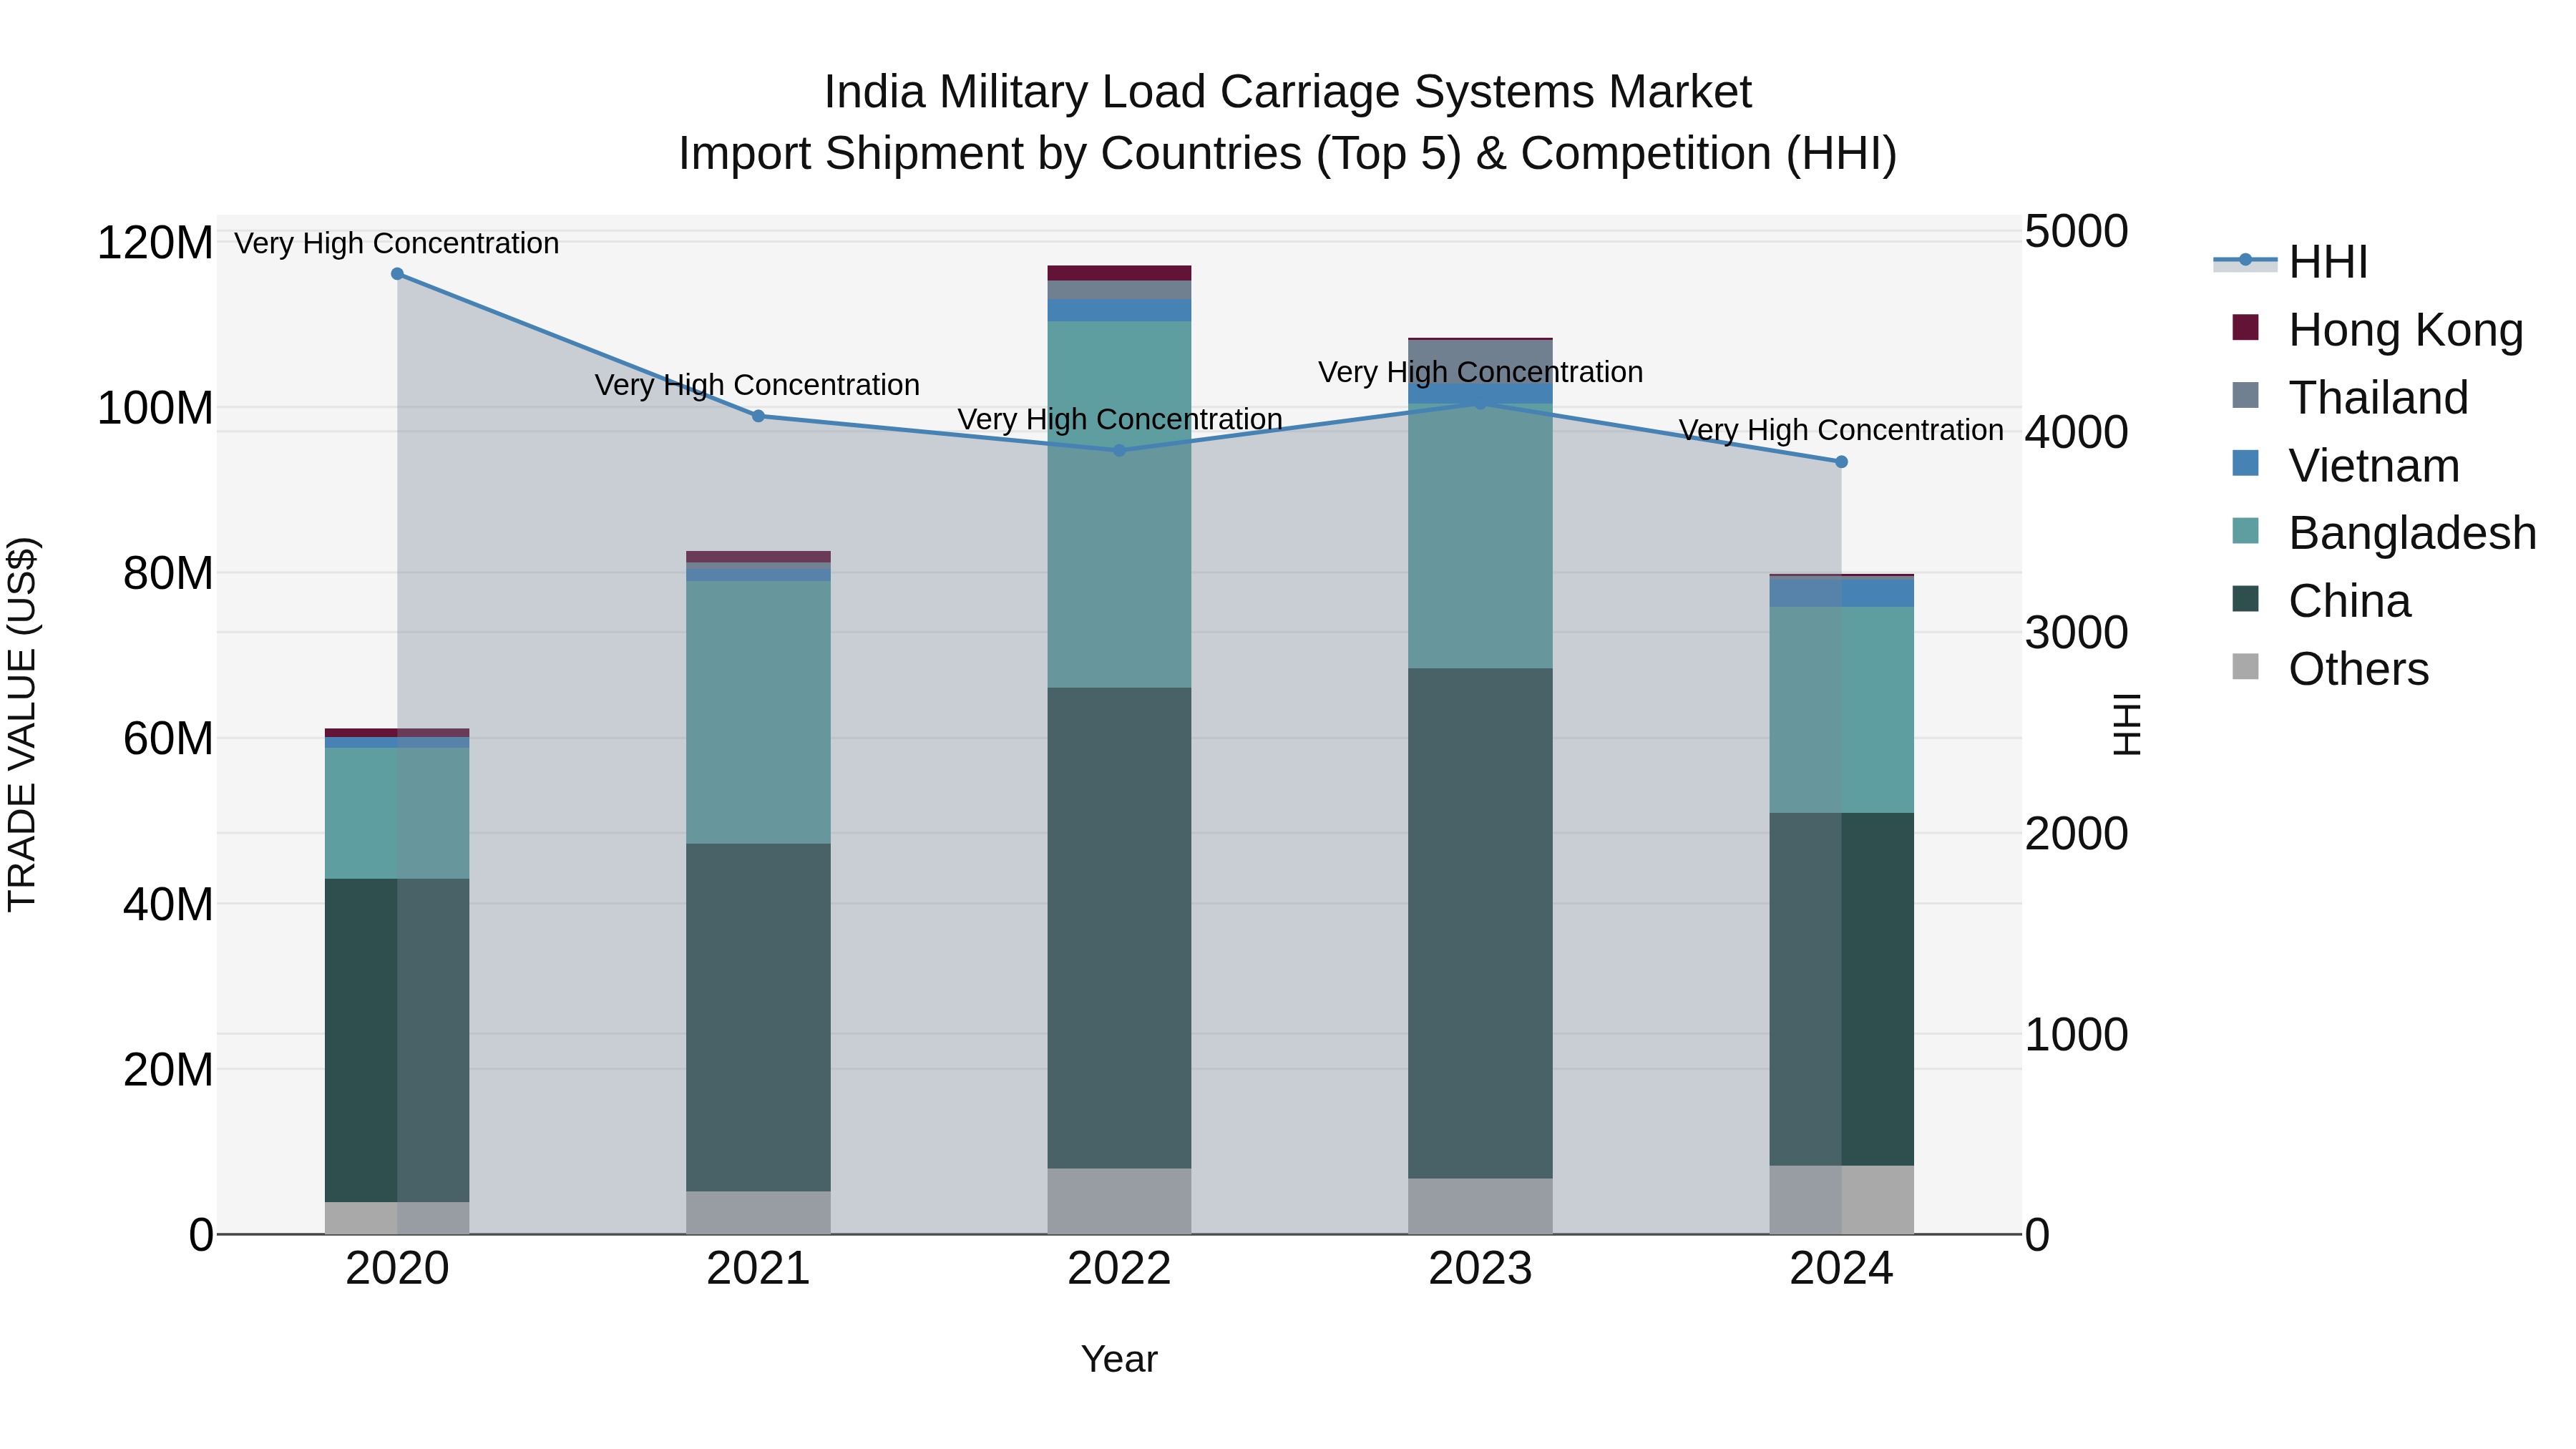Image resolution: width=2576 pixels, height=1449 pixels.
Task: Toggle China legend entry
Action: [x=2321, y=601]
